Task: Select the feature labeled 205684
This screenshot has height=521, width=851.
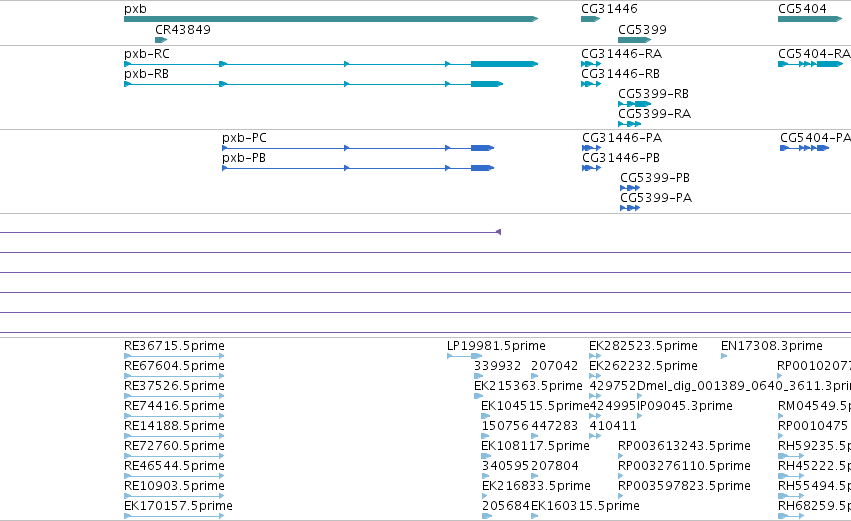Action: click(487, 516)
